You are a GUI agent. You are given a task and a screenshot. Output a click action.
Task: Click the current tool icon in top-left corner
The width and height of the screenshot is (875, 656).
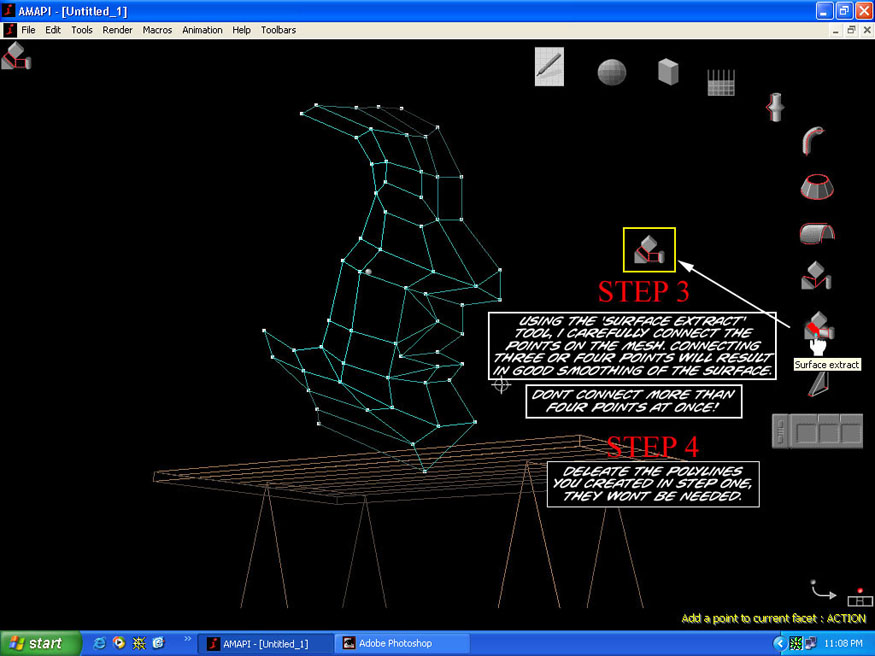pos(16,55)
